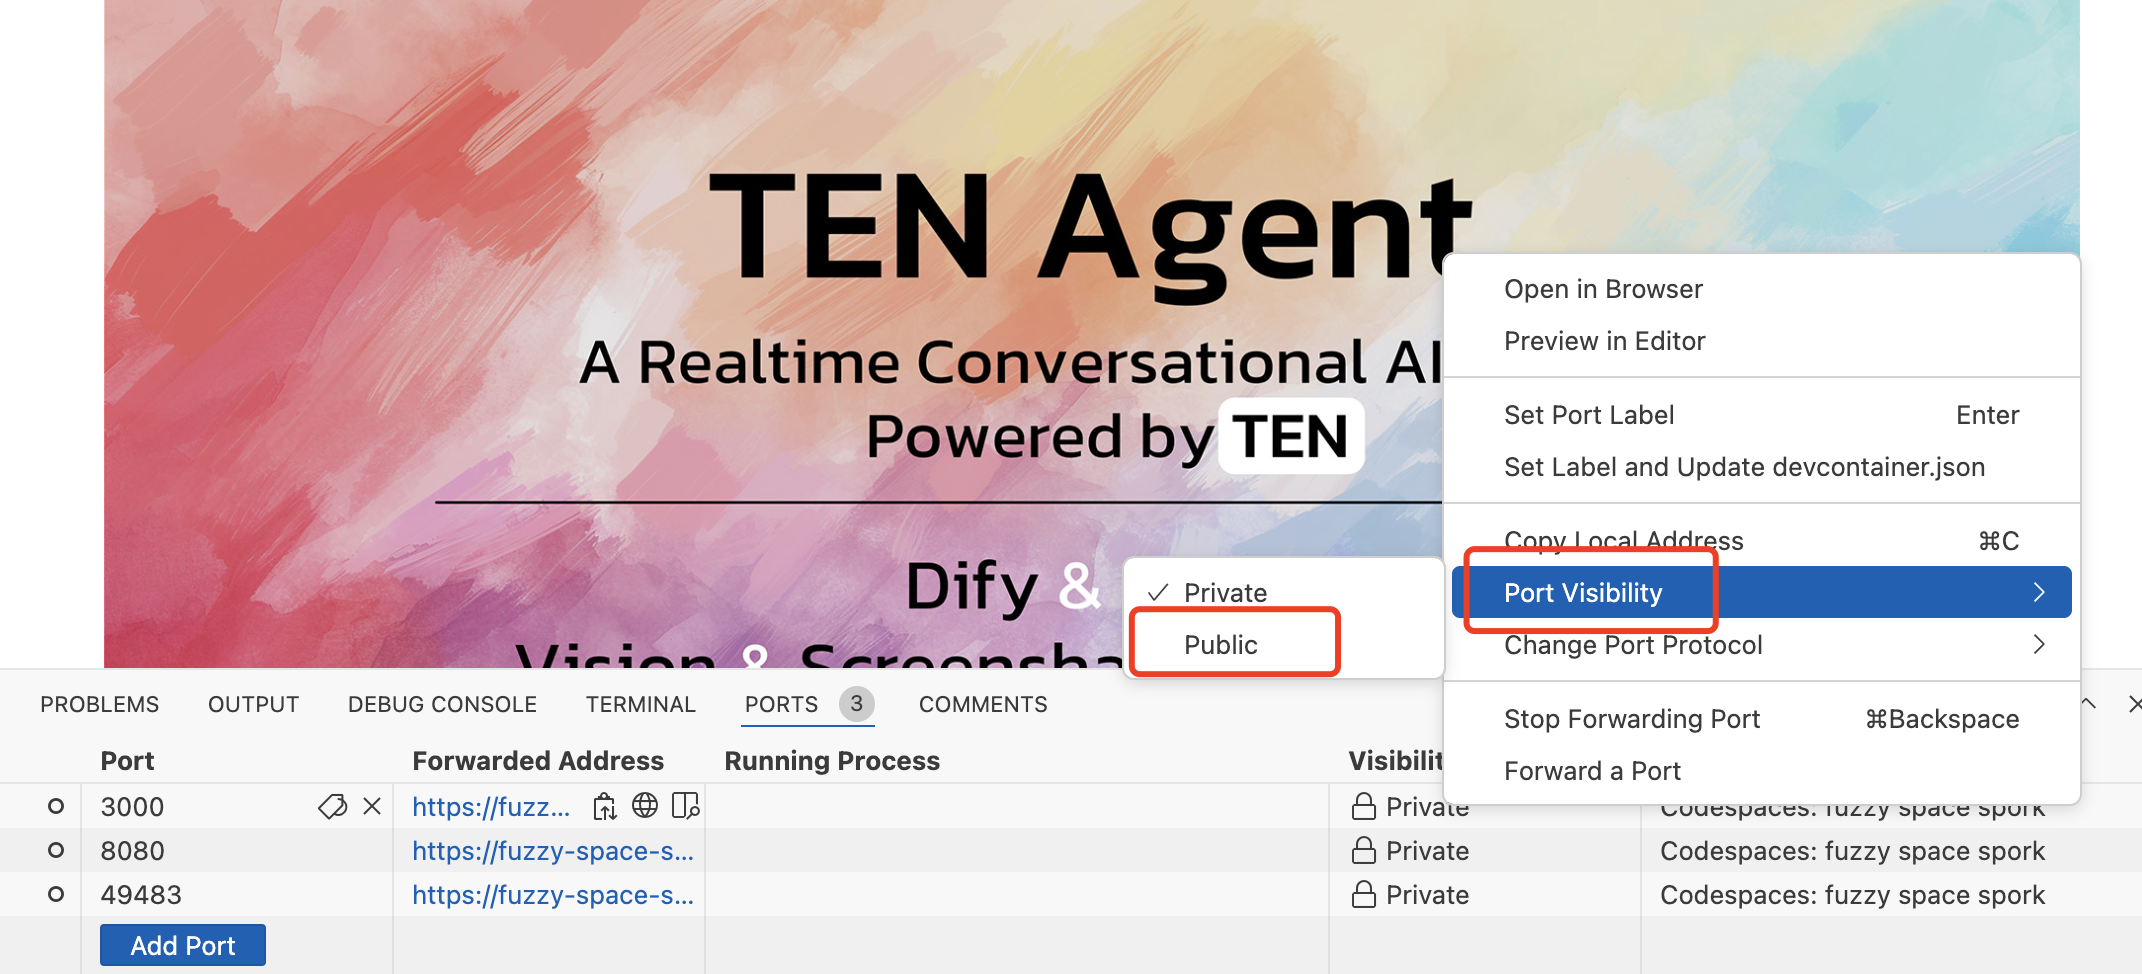Click lock icon in port 3000 visibility cell

1364,806
